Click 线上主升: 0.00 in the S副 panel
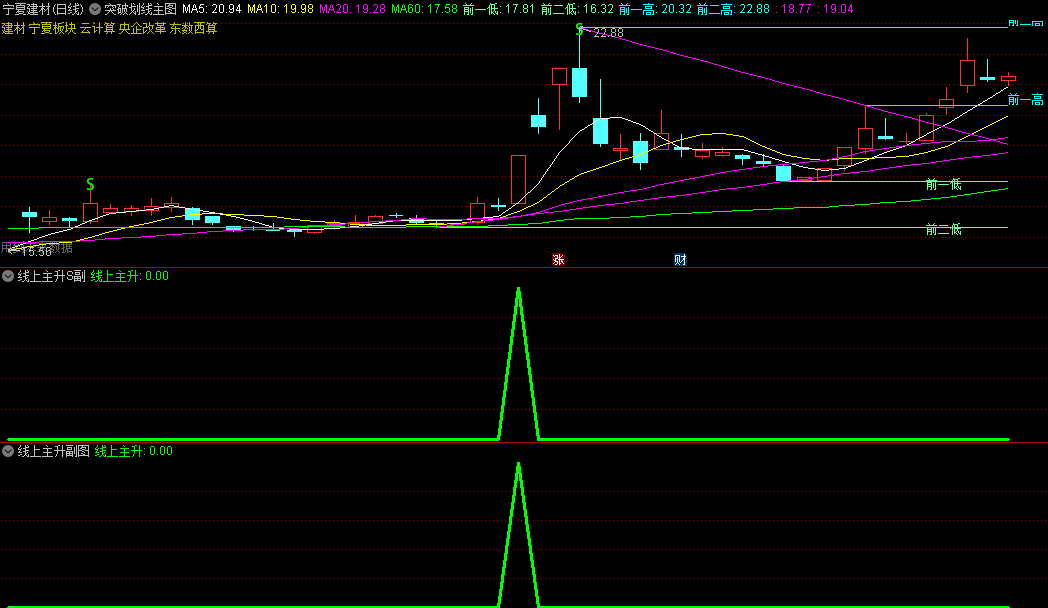Image resolution: width=1048 pixels, height=608 pixels. click(x=130, y=276)
